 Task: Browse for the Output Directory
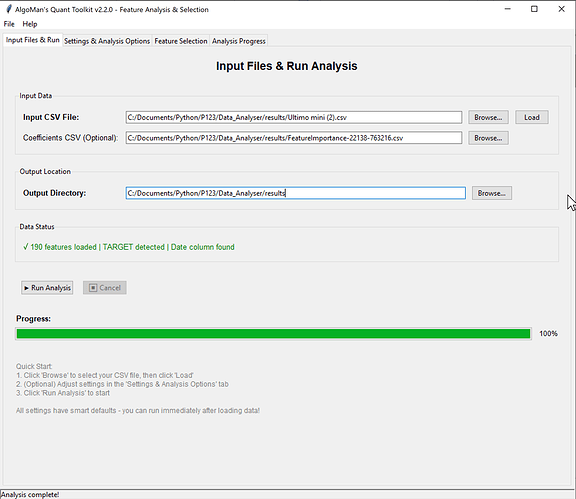(492, 193)
